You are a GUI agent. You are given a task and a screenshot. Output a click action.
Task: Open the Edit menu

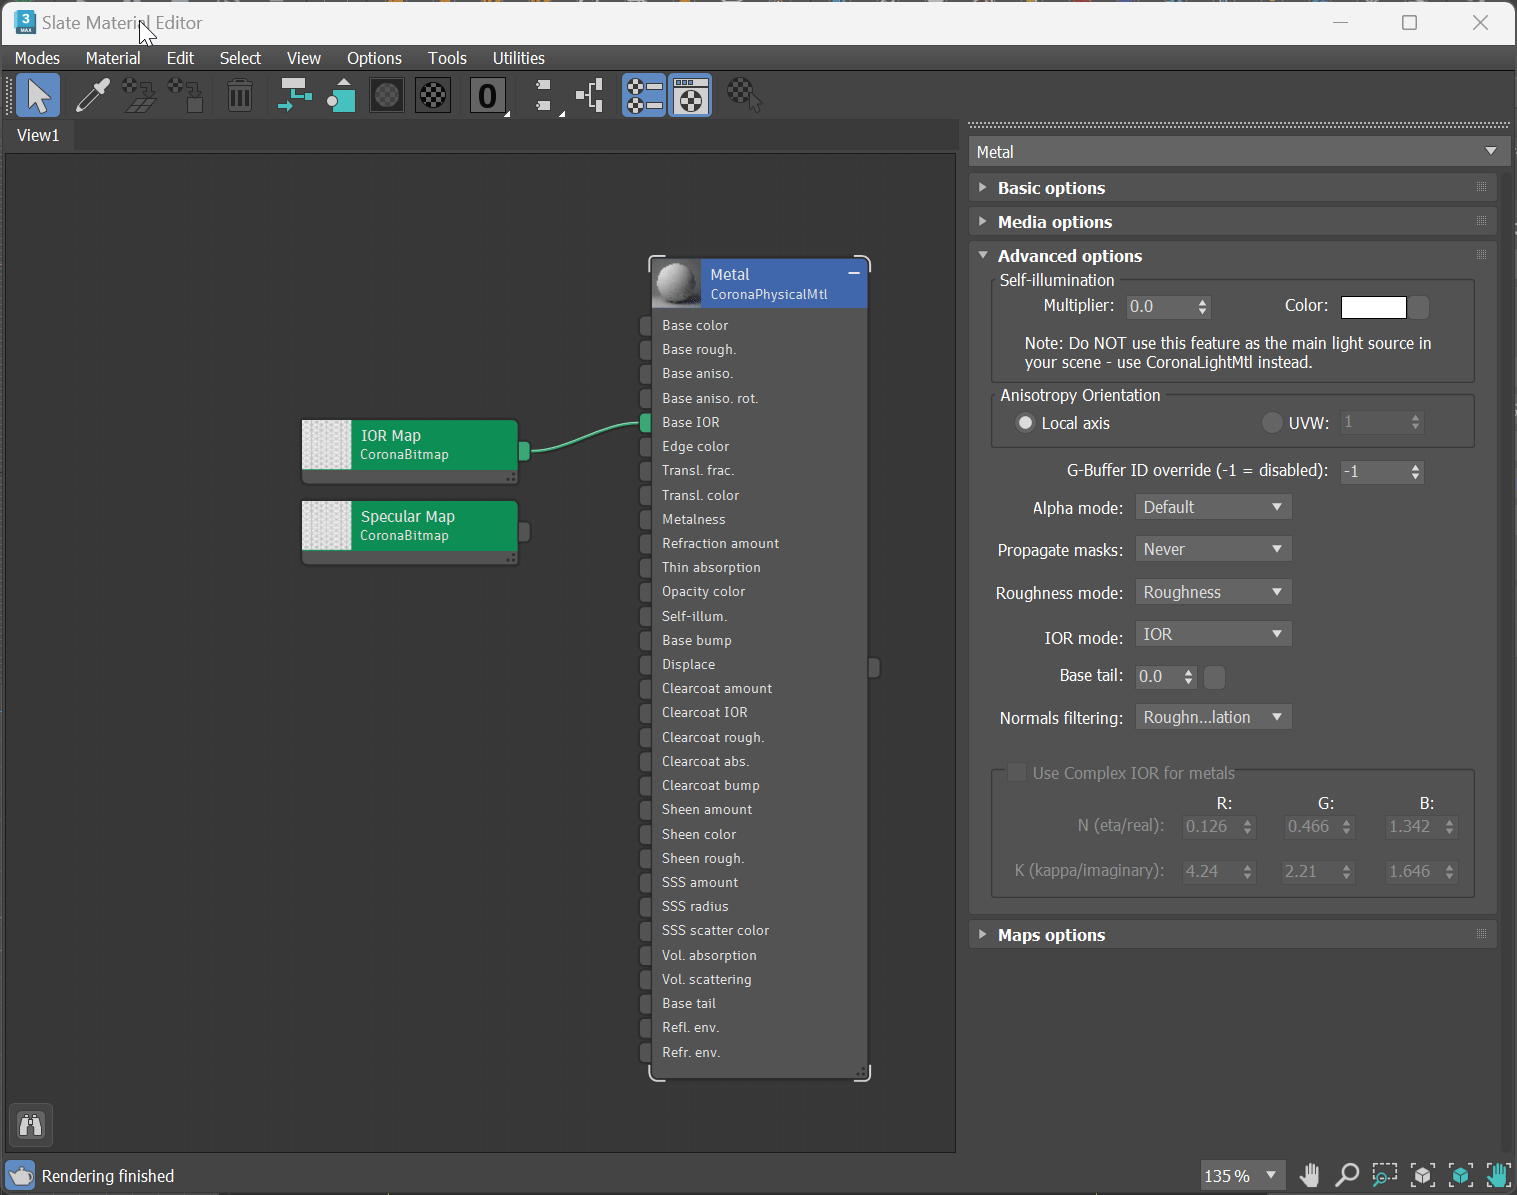tap(180, 58)
